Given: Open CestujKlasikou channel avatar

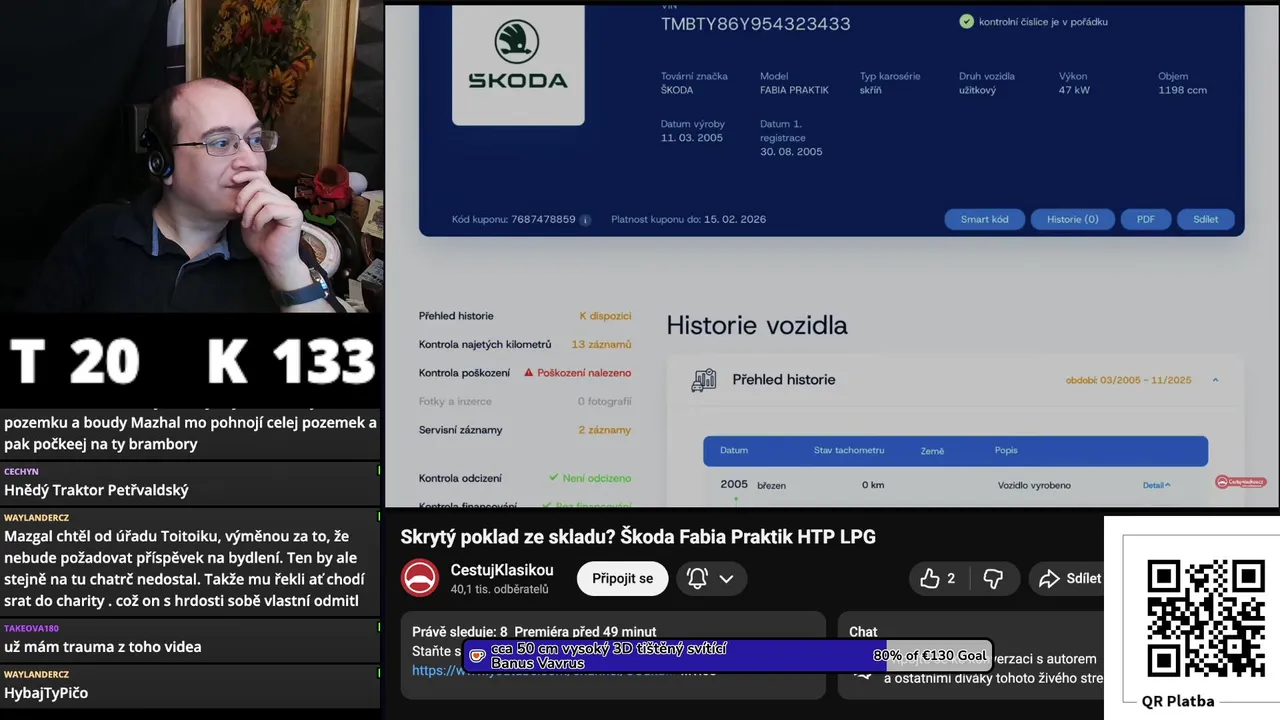Looking at the screenshot, I should point(420,578).
